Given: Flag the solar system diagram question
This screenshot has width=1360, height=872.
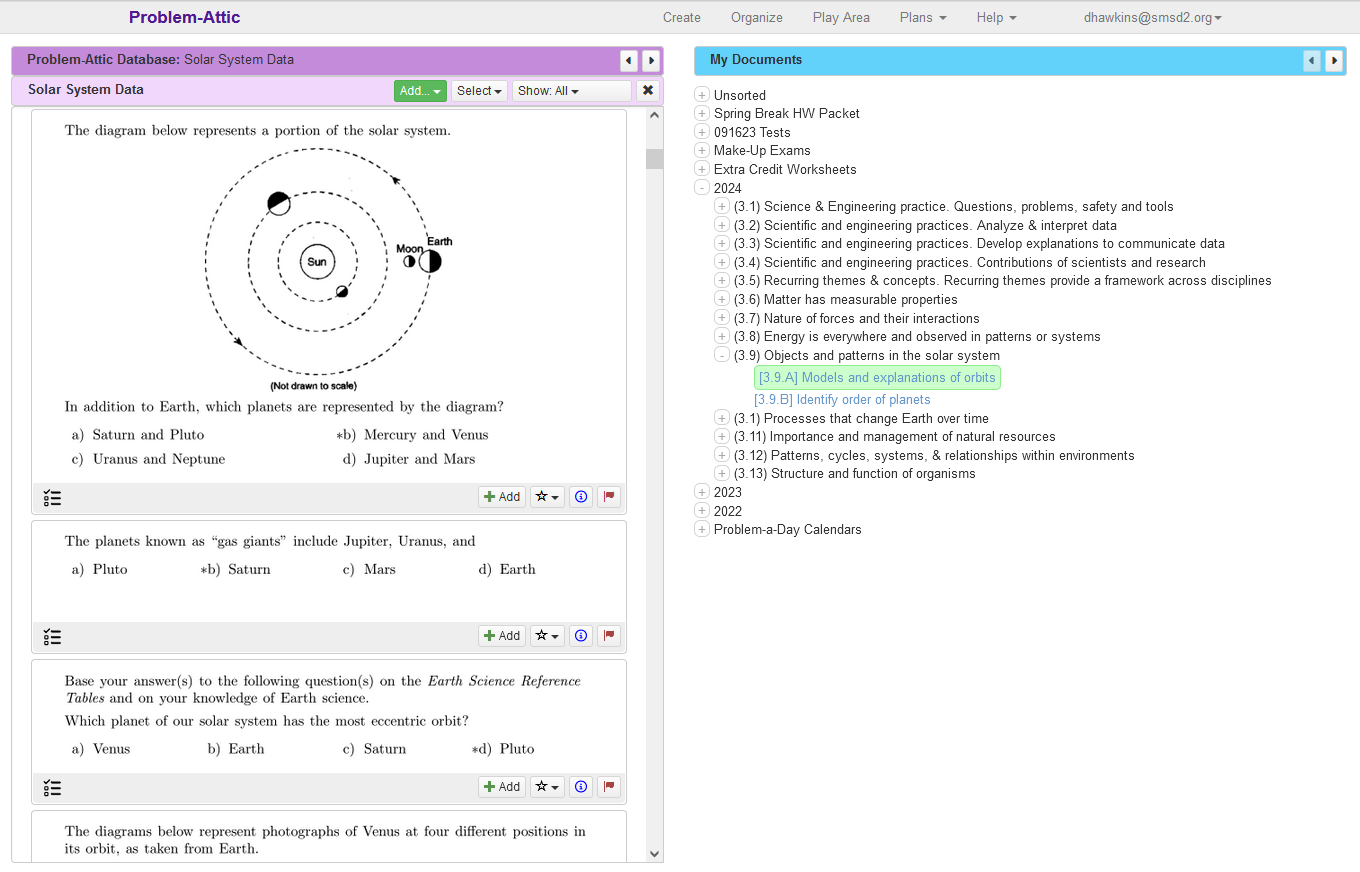Looking at the screenshot, I should (x=609, y=497).
